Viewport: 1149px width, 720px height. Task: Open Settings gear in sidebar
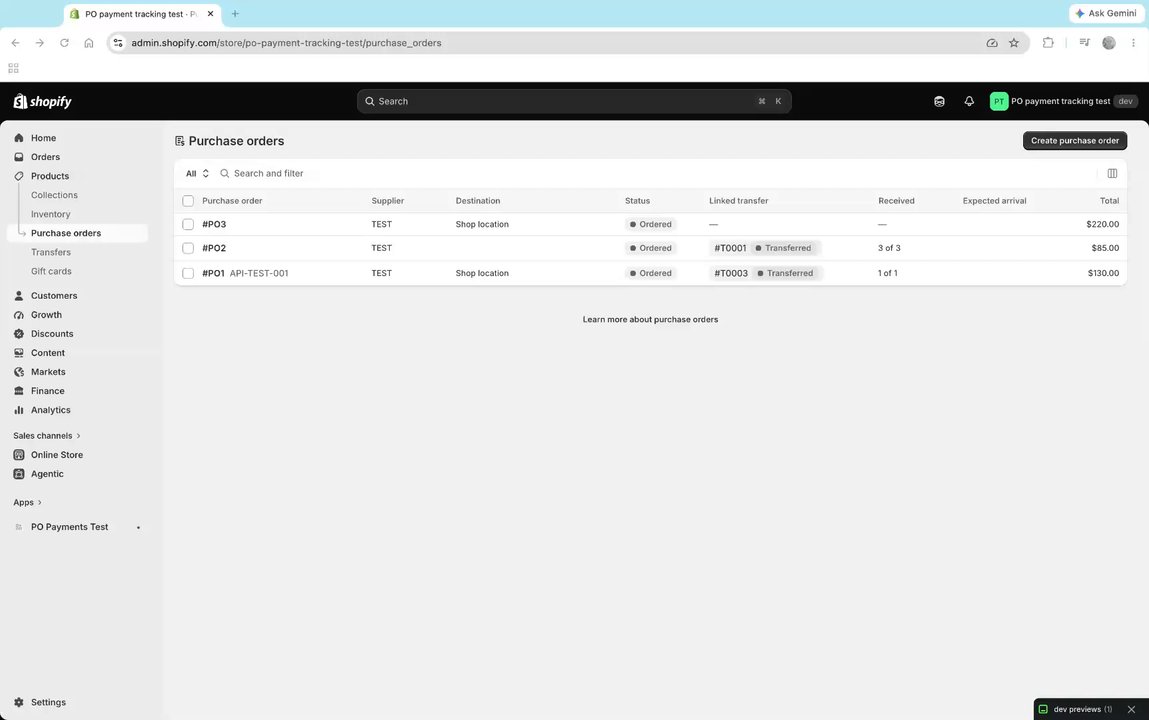(19, 702)
